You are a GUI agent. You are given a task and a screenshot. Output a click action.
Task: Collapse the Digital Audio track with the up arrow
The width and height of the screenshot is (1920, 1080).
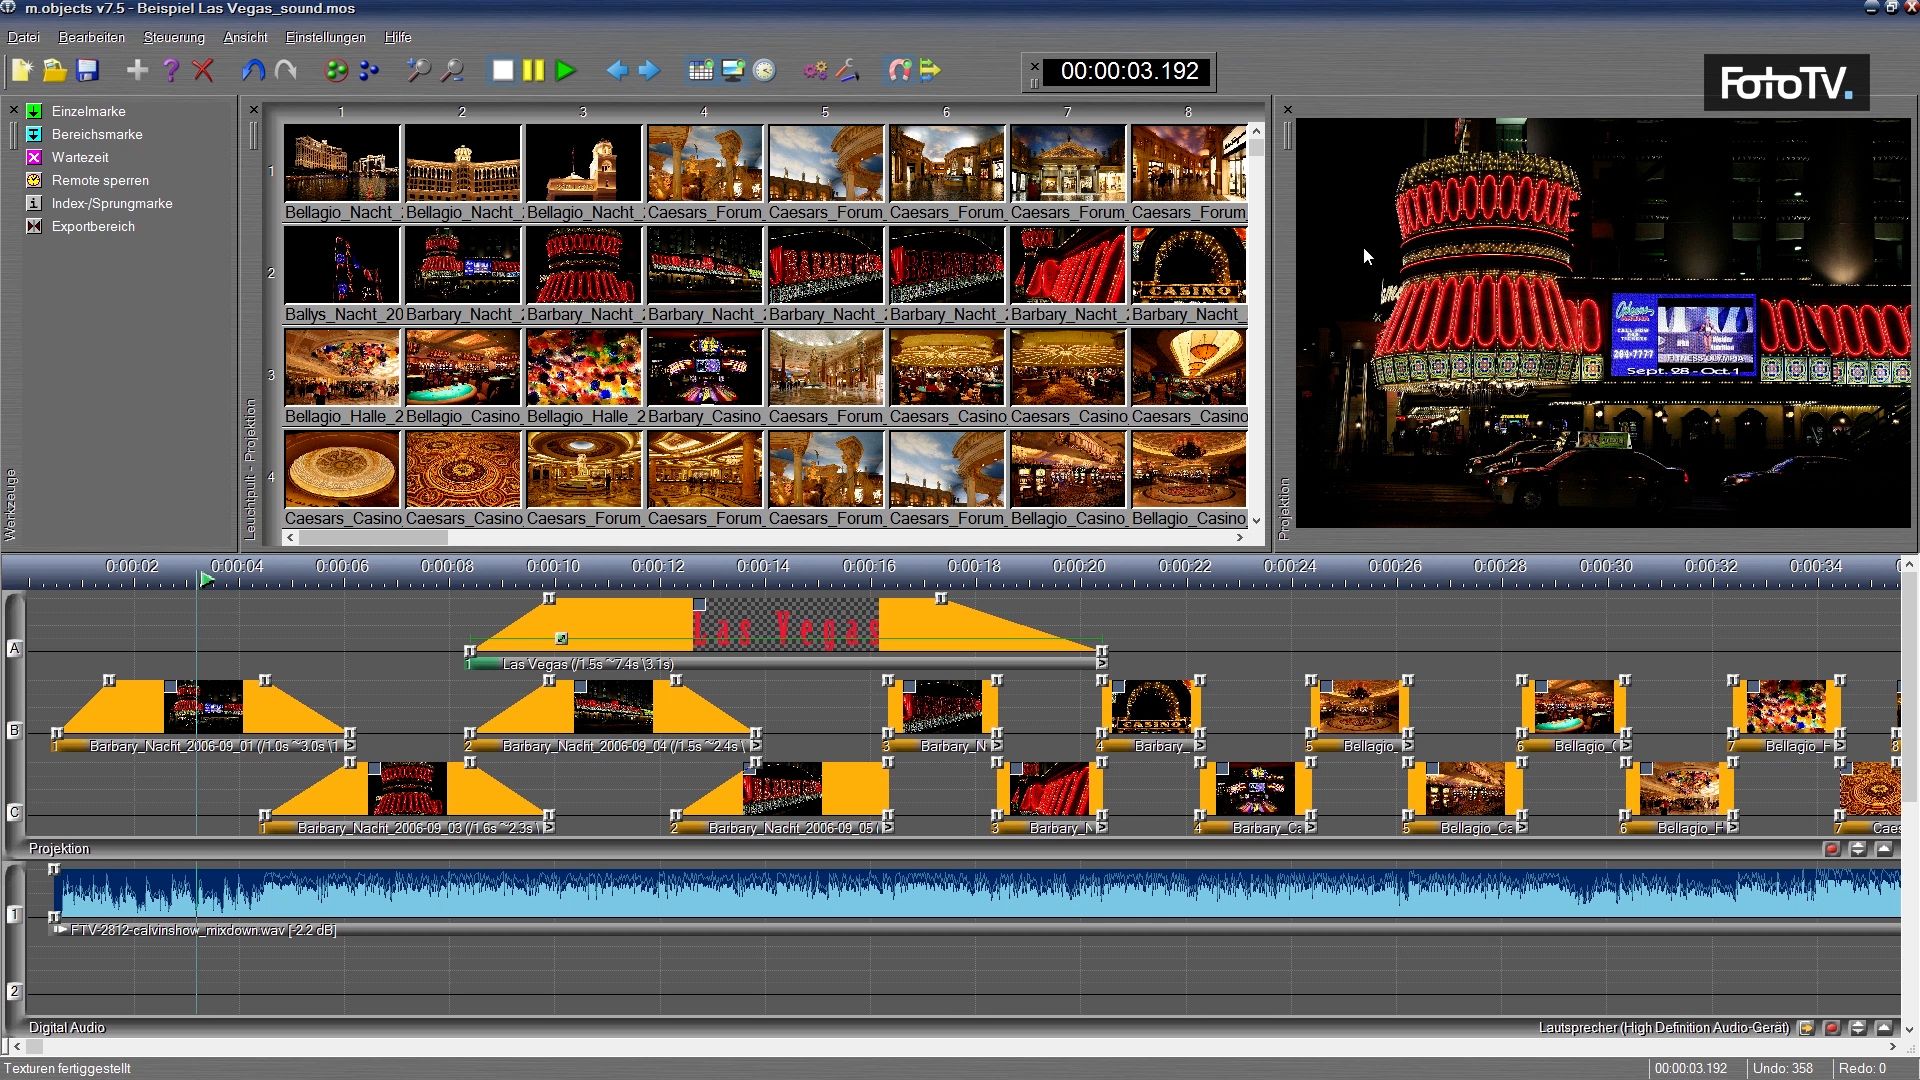pyautogui.click(x=1884, y=1028)
